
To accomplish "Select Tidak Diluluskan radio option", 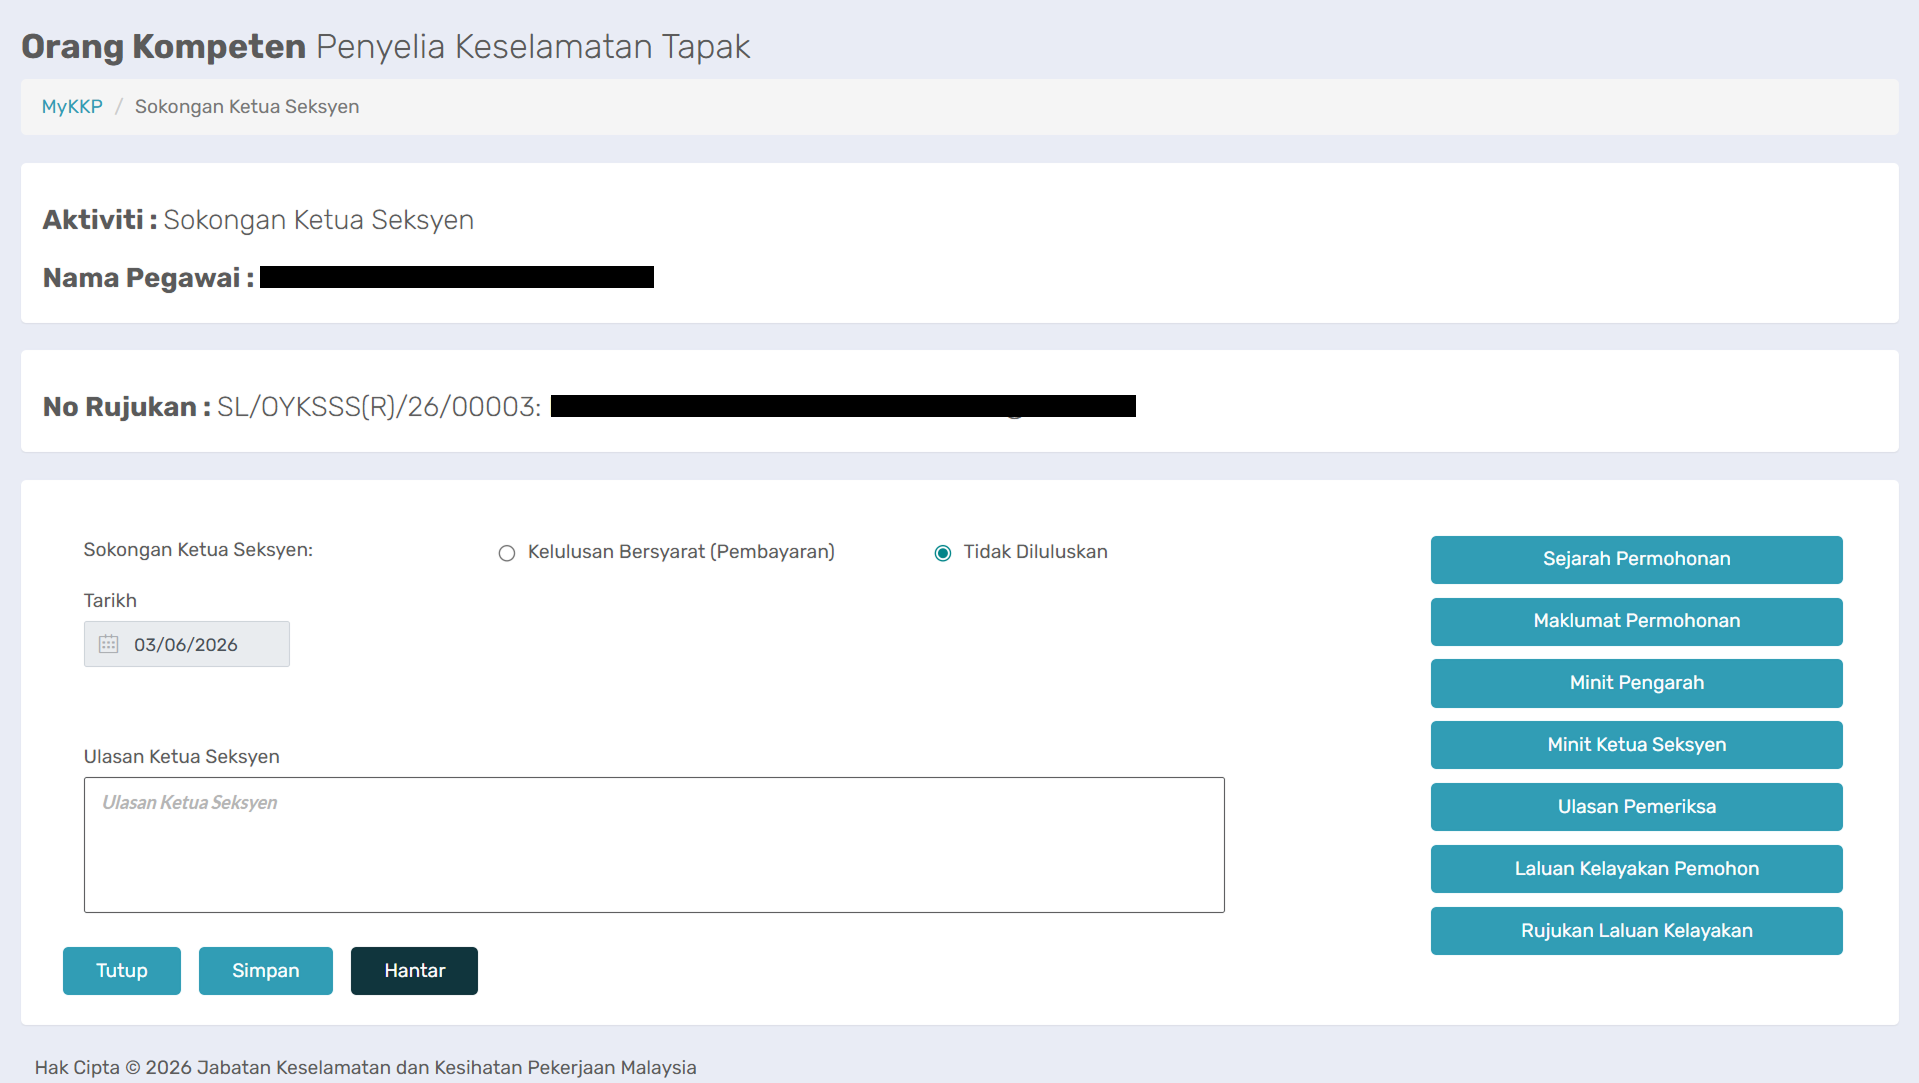I will click(942, 553).
